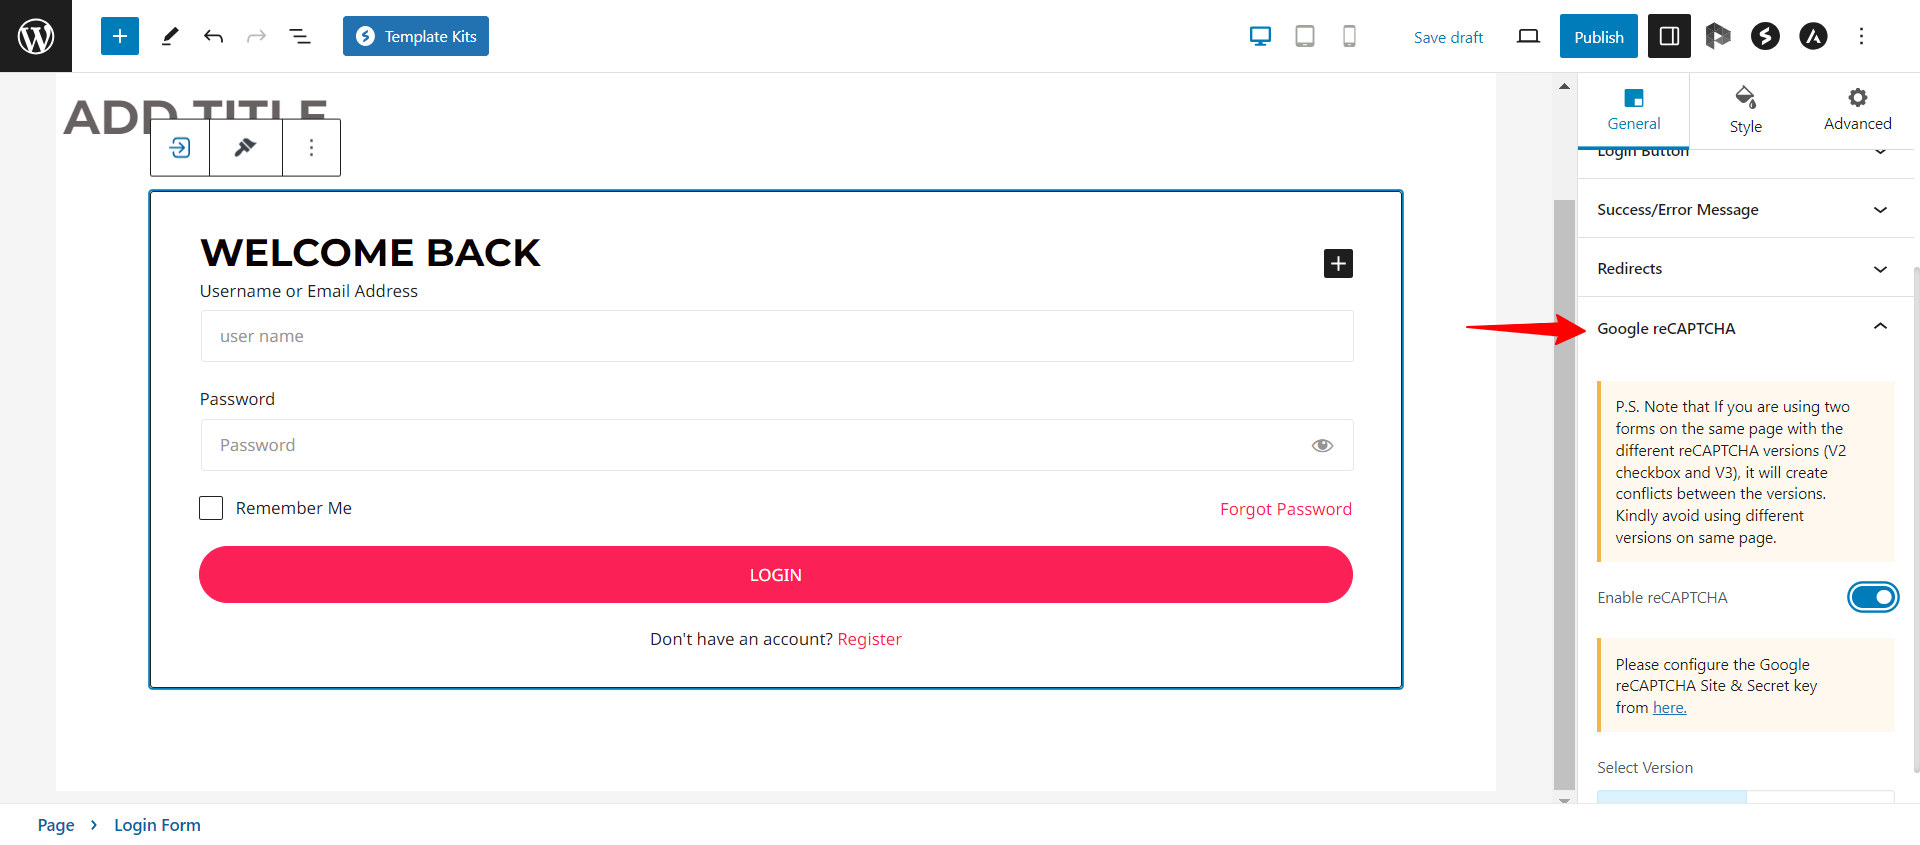Image resolution: width=1920 pixels, height=845 pixels.
Task: Expand the Redirects section
Action: coord(1745,268)
